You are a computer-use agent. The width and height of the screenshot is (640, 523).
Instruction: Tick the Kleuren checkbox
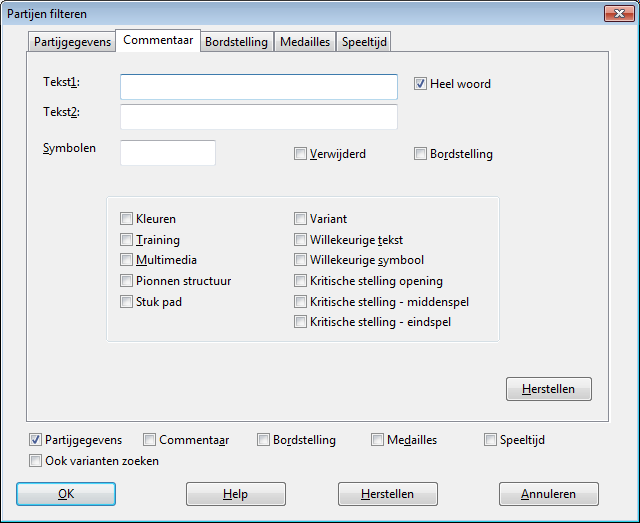(x=127, y=219)
